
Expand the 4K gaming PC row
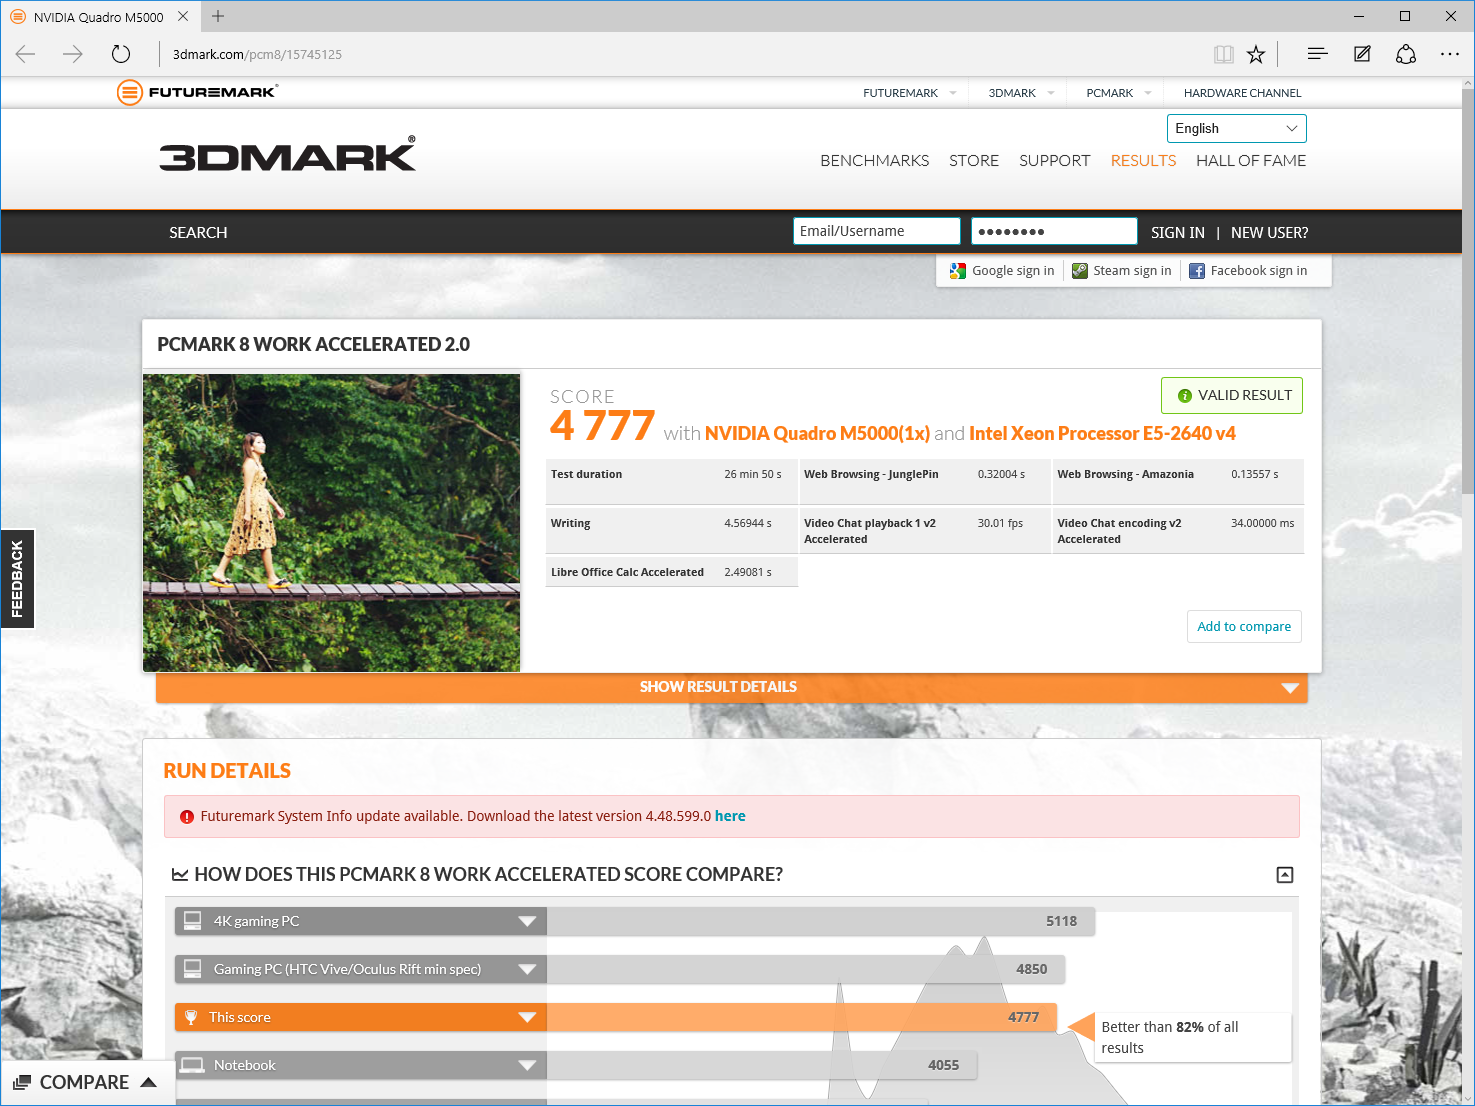point(527,921)
